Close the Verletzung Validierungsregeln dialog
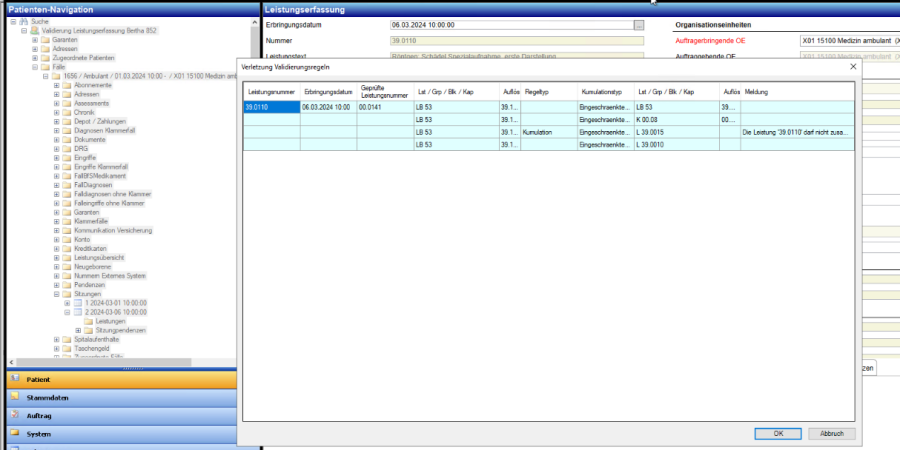The height and width of the screenshot is (450, 900). click(852, 66)
